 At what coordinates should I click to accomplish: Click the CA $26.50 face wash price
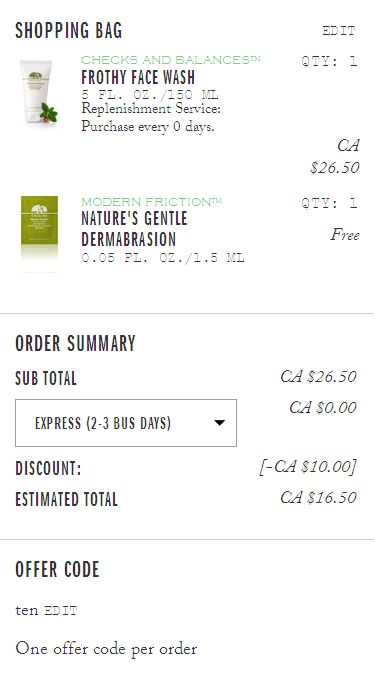click(x=335, y=156)
